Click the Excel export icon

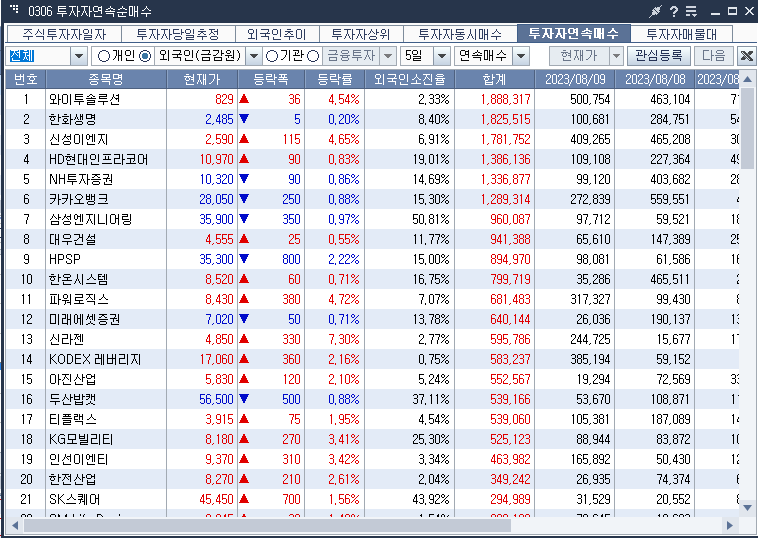[x=746, y=56]
